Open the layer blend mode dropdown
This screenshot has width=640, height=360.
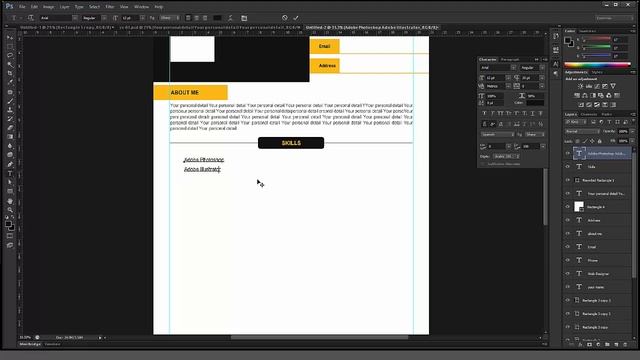(582, 131)
